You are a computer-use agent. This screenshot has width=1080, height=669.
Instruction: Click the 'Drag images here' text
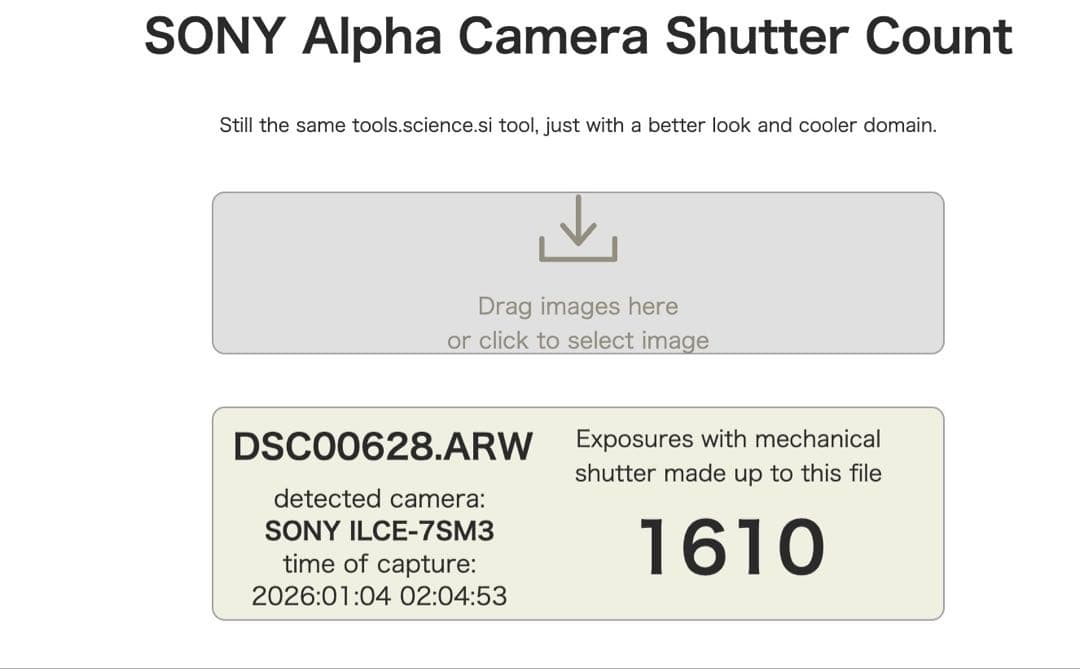tap(578, 306)
